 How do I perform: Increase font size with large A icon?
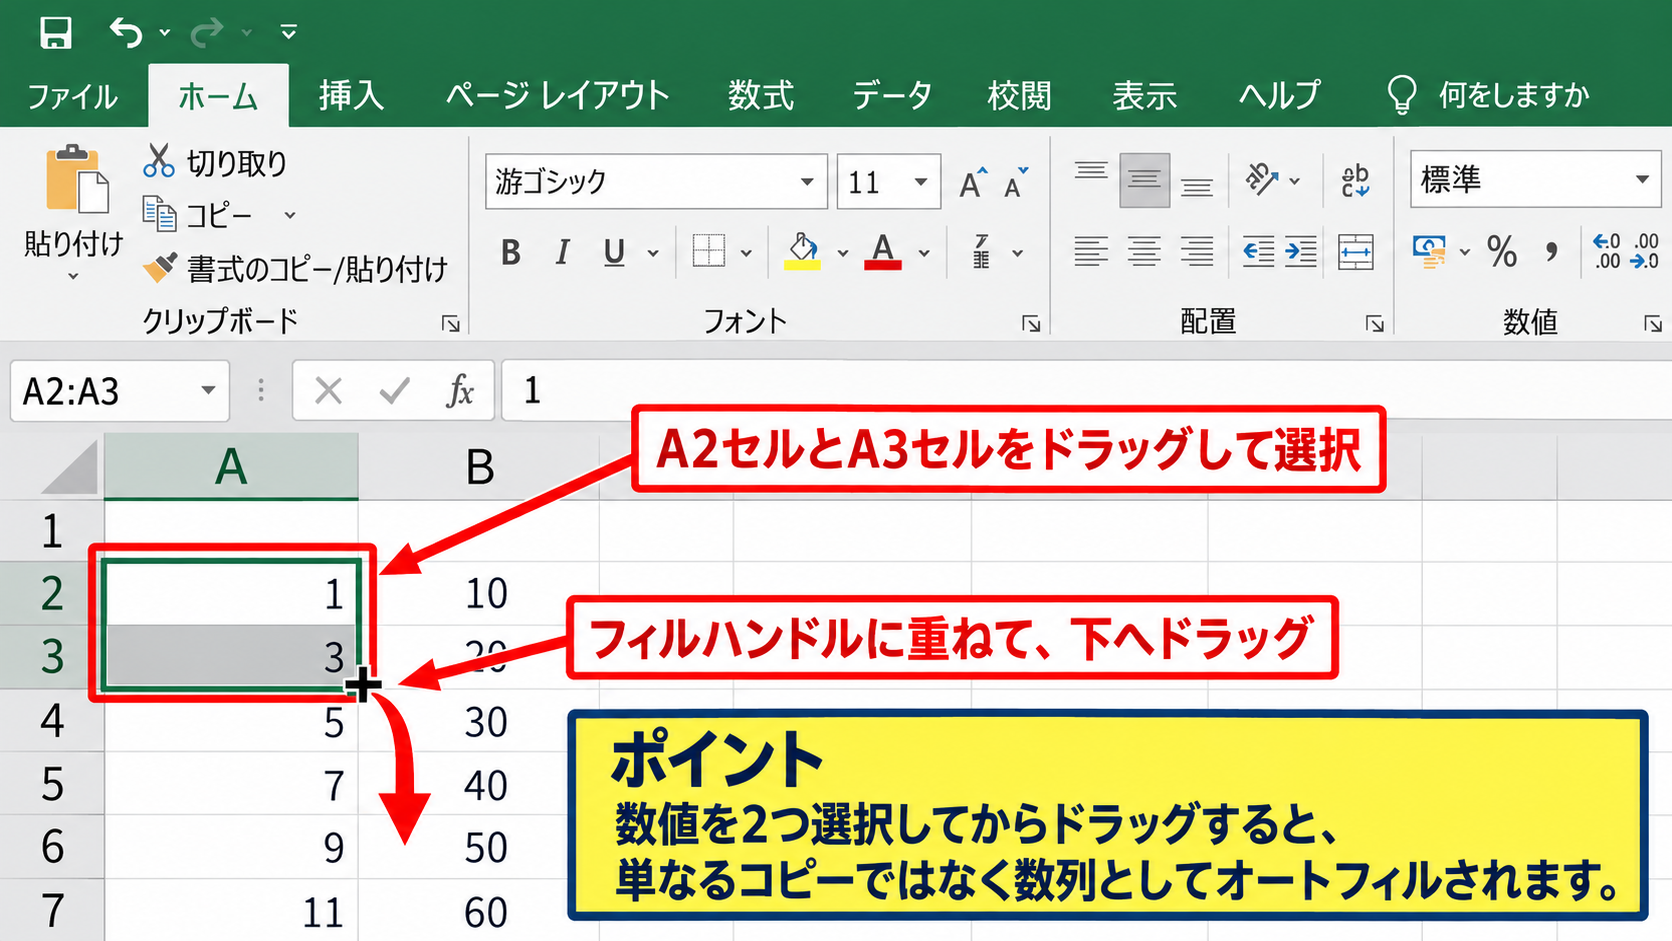click(972, 182)
